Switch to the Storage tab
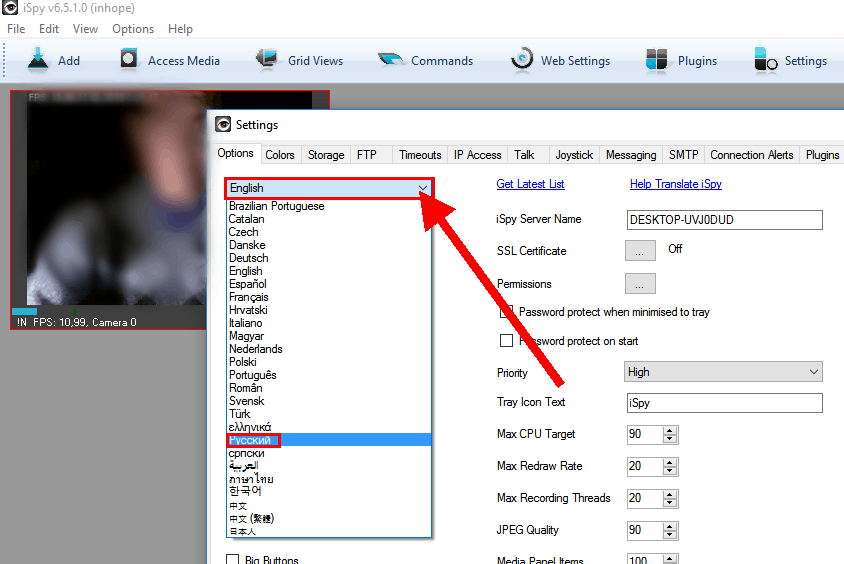844x564 pixels. [x=326, y=155]
